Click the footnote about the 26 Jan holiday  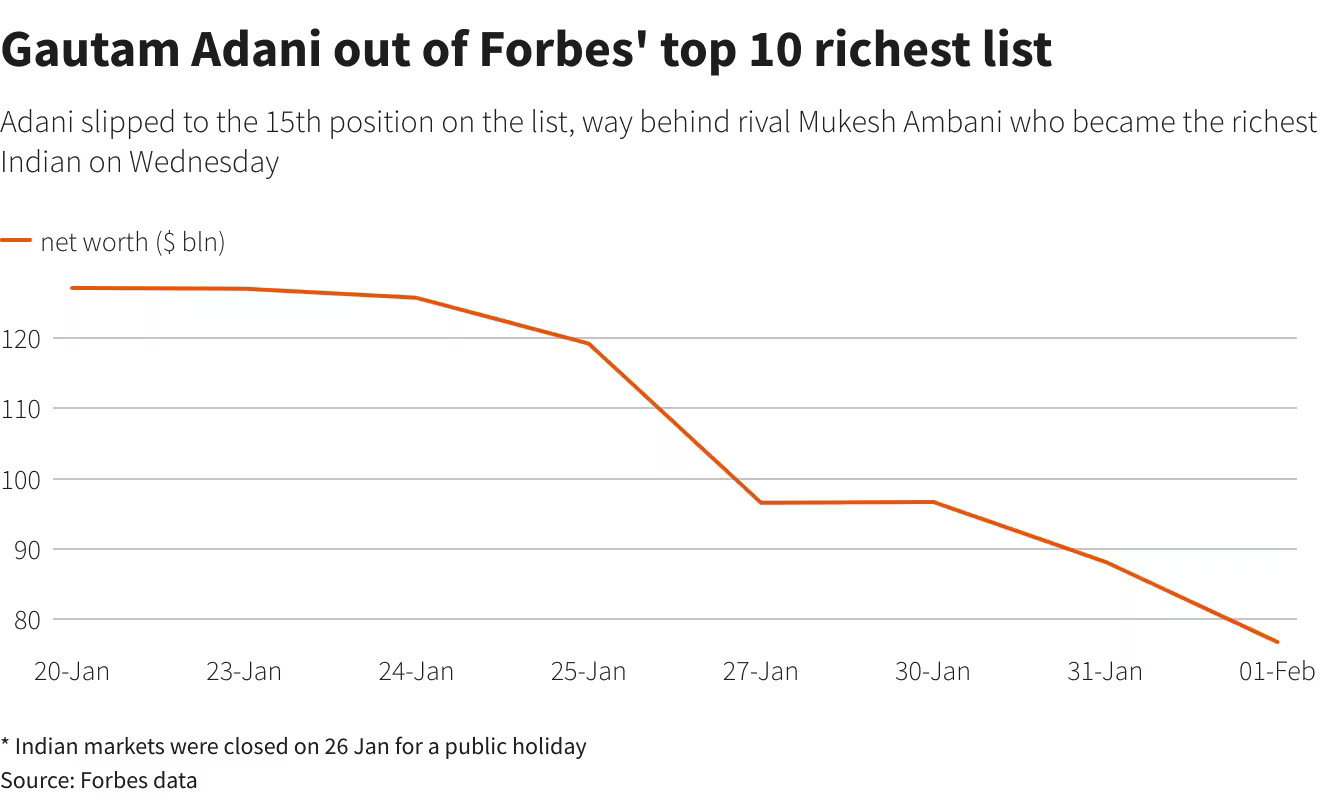[x=294, y=746]
